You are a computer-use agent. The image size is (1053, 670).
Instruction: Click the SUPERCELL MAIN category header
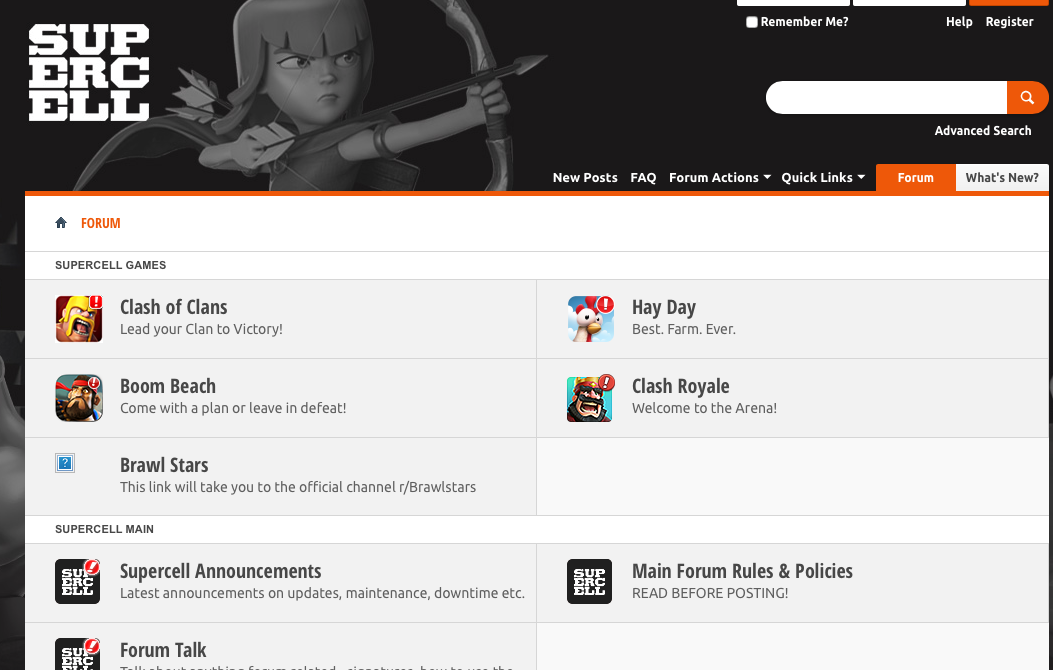(x=104, y=529)
